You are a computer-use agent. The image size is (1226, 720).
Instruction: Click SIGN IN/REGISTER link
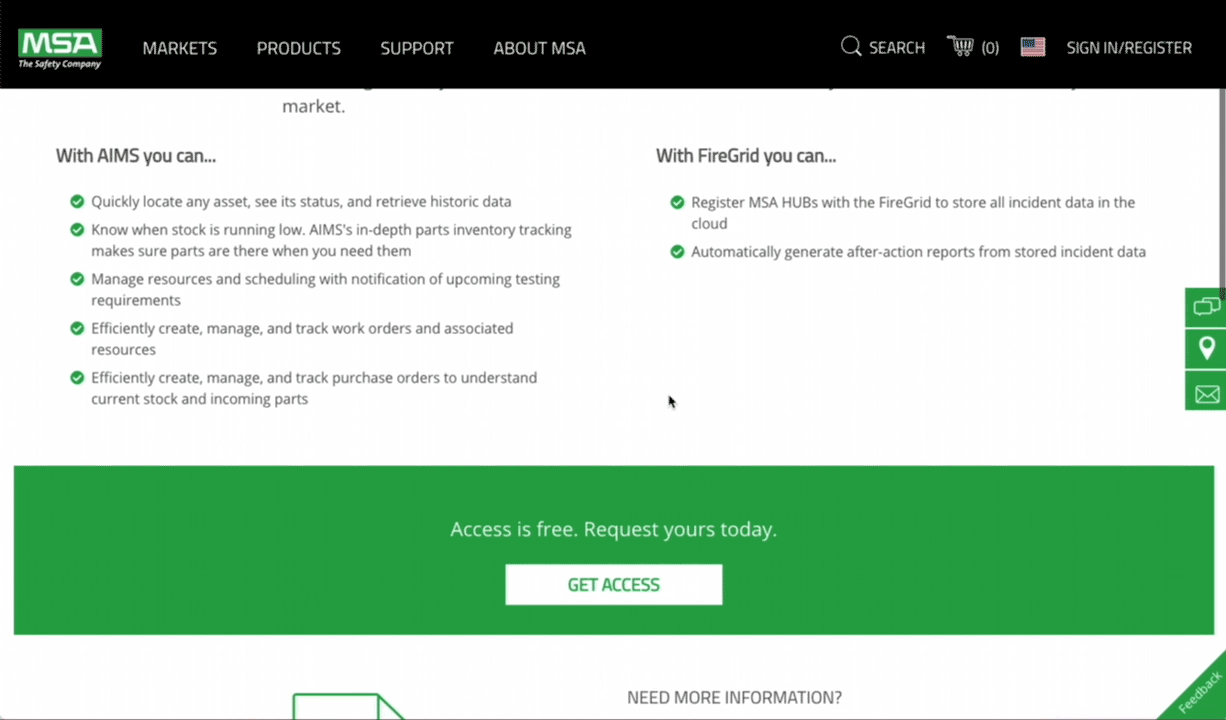pos(1129,47)
